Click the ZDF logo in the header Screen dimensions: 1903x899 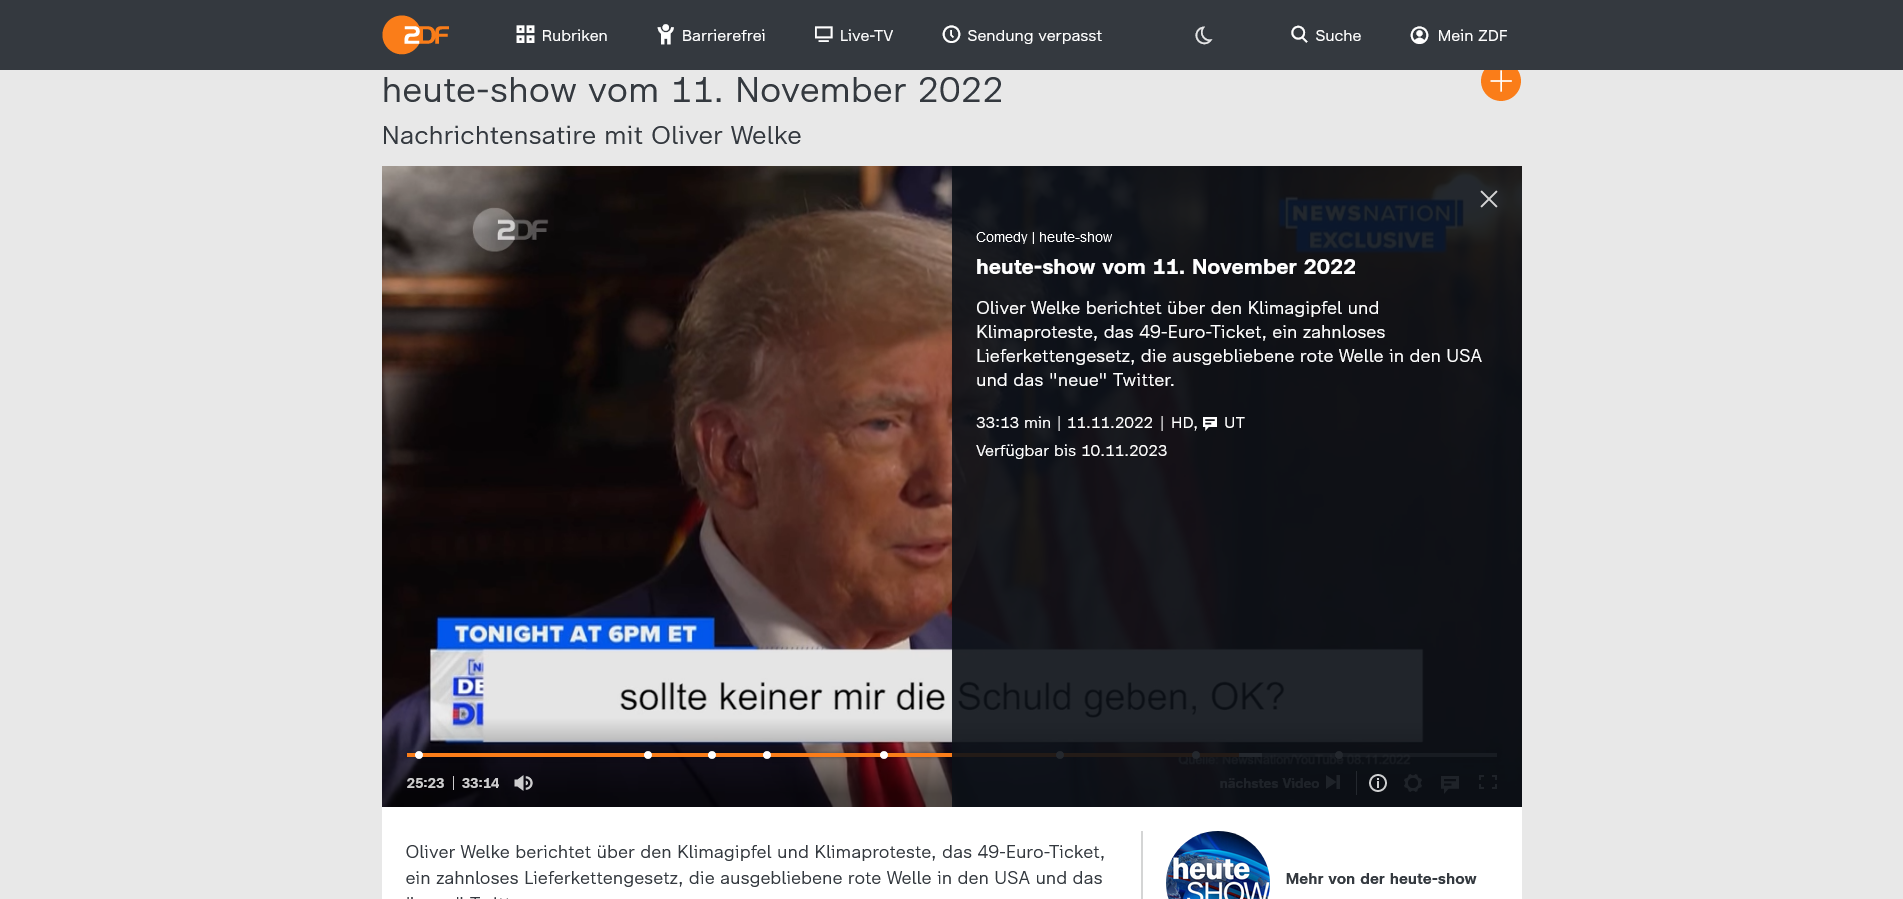415,35
